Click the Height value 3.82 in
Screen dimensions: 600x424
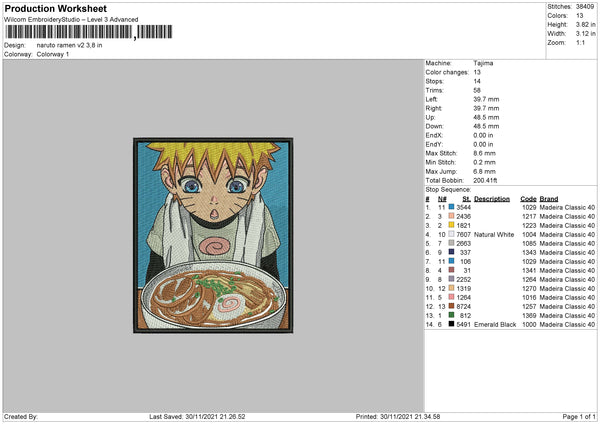click(x=585, y=24)
